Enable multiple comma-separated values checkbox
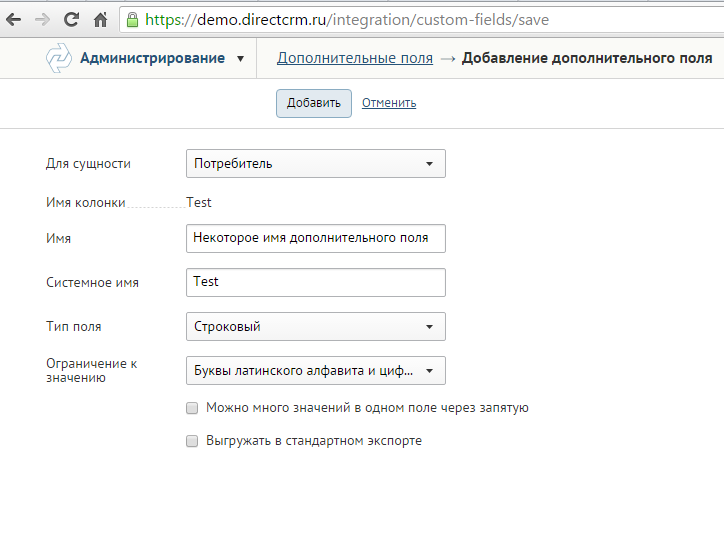 tap(192, 408)
